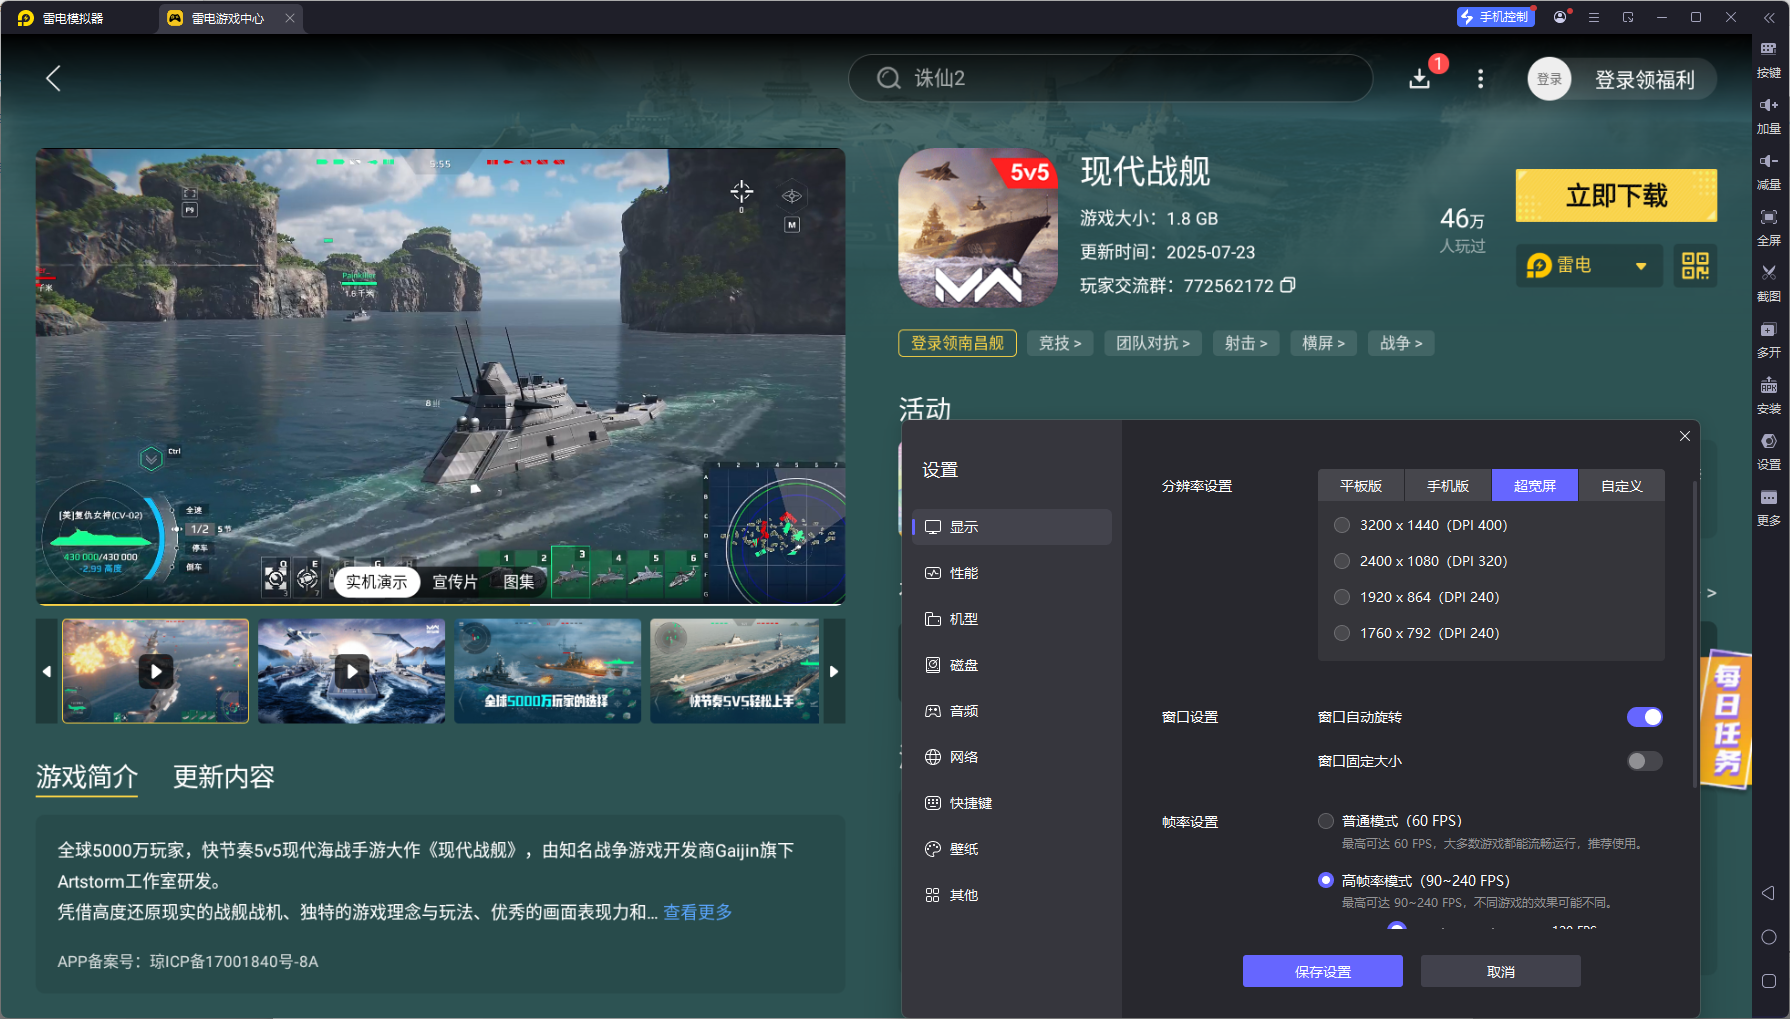This screenshot has height=1019, width=1790.
Task: Click the QR code icon
Action: pos(1695,266)
